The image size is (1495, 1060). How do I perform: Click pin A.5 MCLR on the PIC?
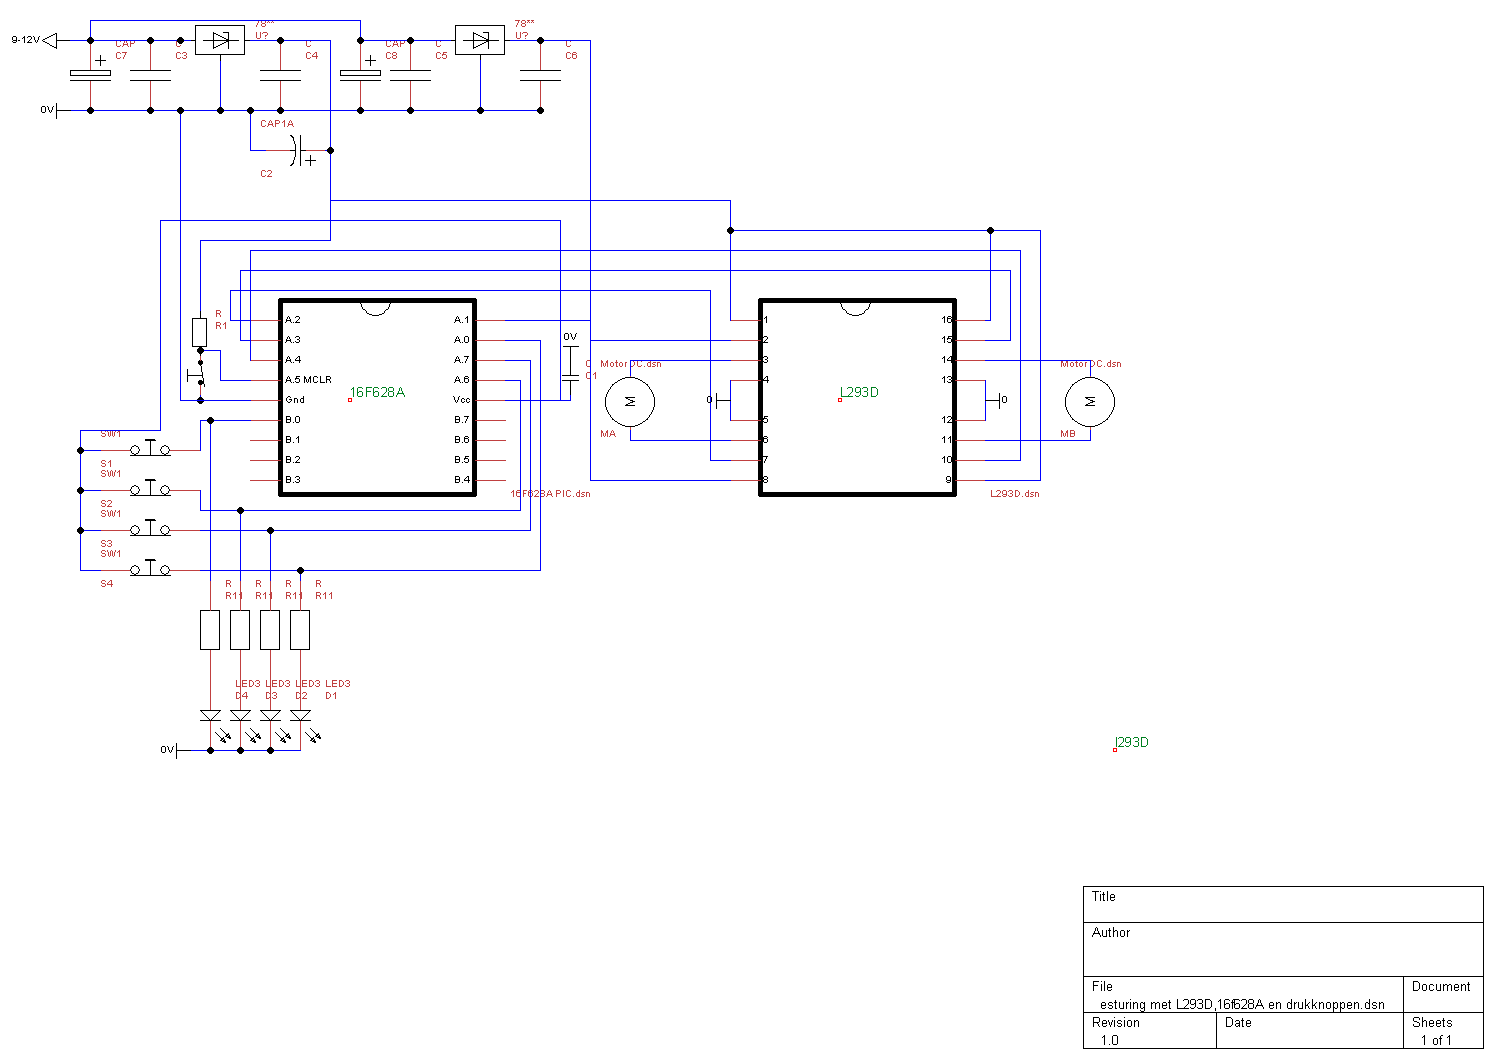(308, 380)
